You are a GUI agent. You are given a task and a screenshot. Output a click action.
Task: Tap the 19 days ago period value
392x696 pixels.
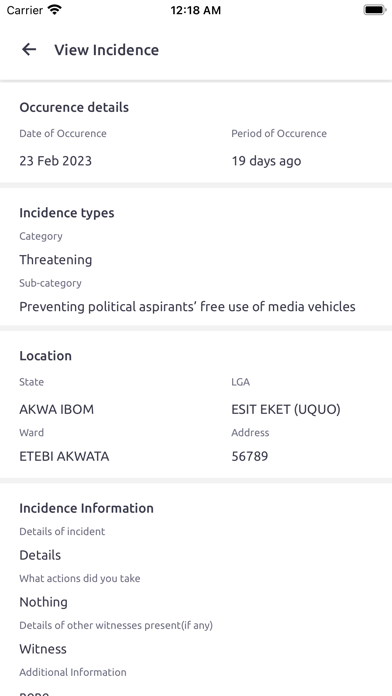click(266, 161)
